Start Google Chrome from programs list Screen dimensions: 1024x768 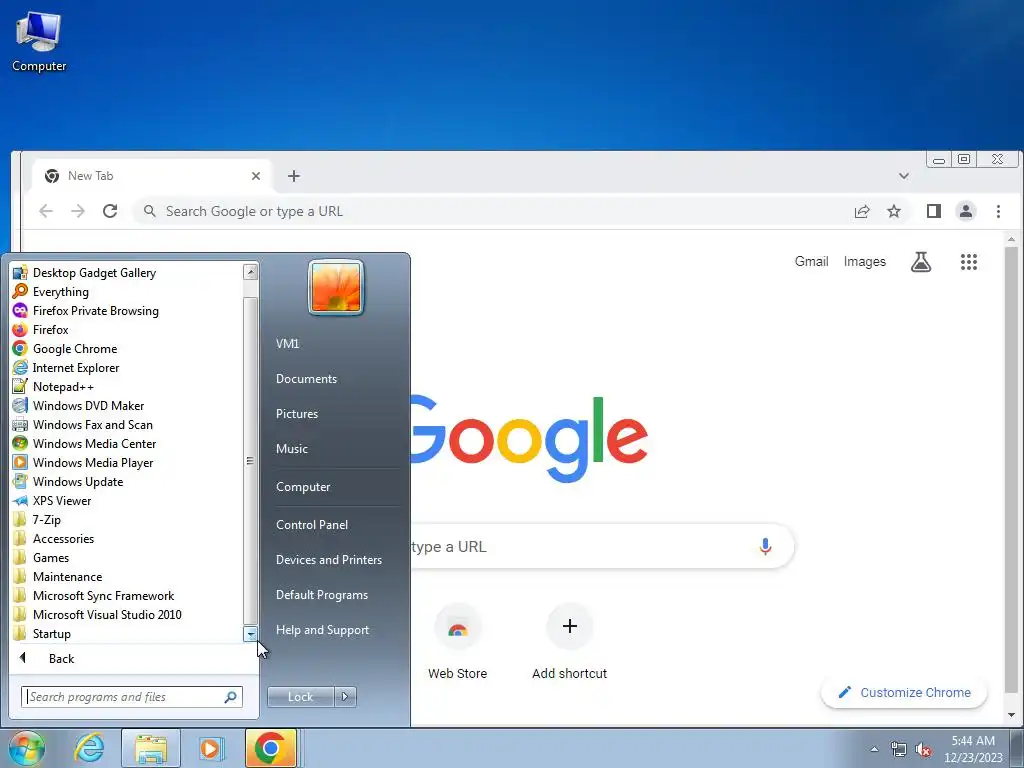click(74, 349)
